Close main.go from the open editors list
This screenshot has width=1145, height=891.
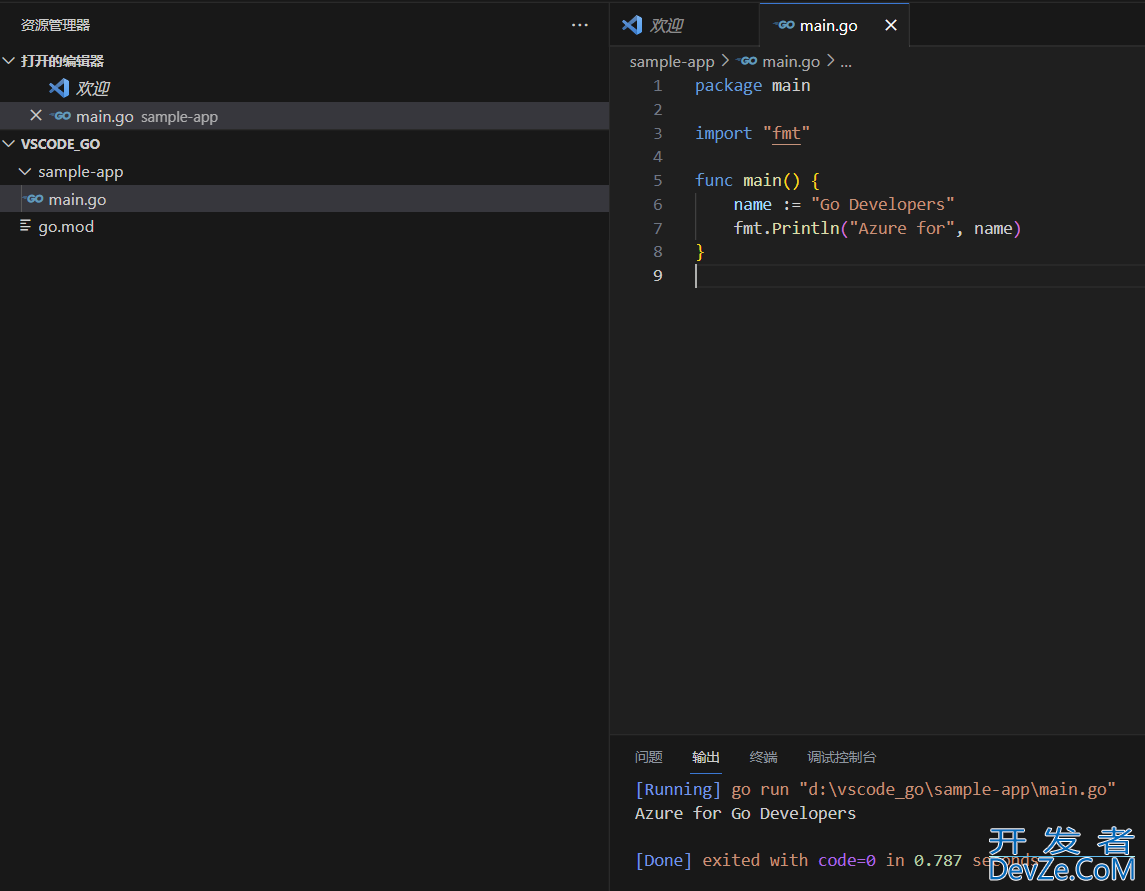tap(36, 115)
